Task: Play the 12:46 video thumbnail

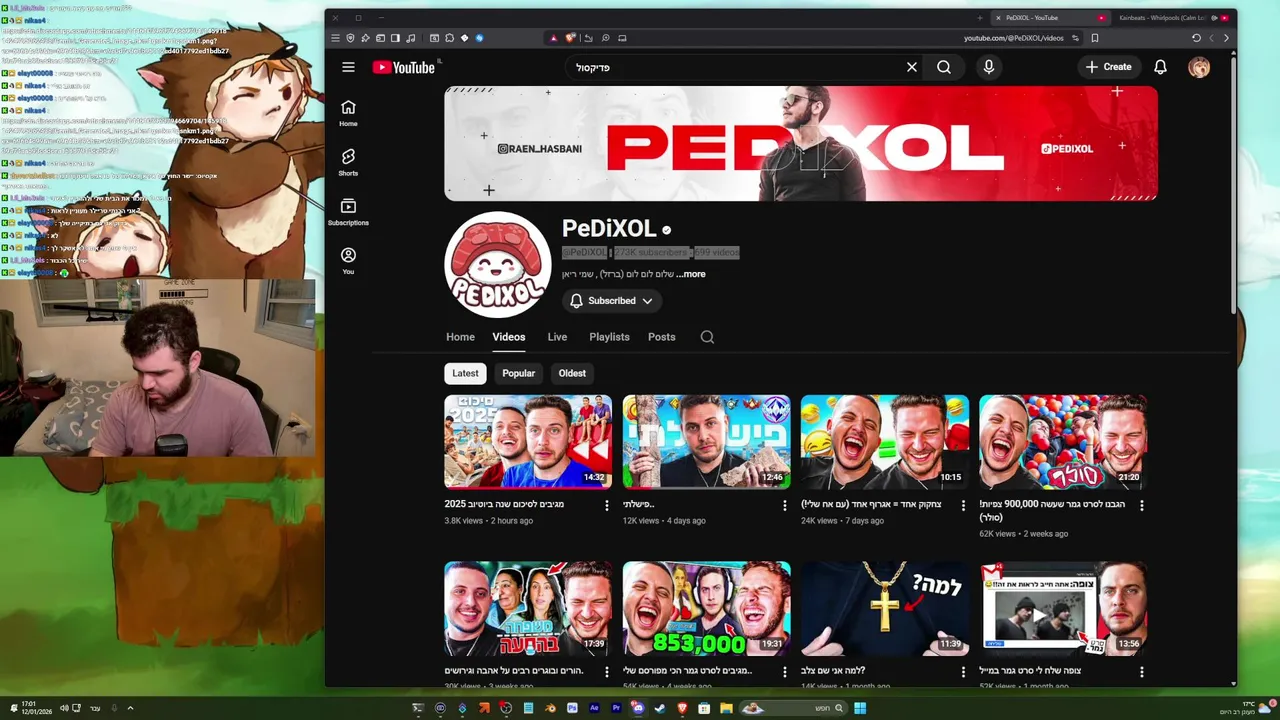Action: point(706,442)
